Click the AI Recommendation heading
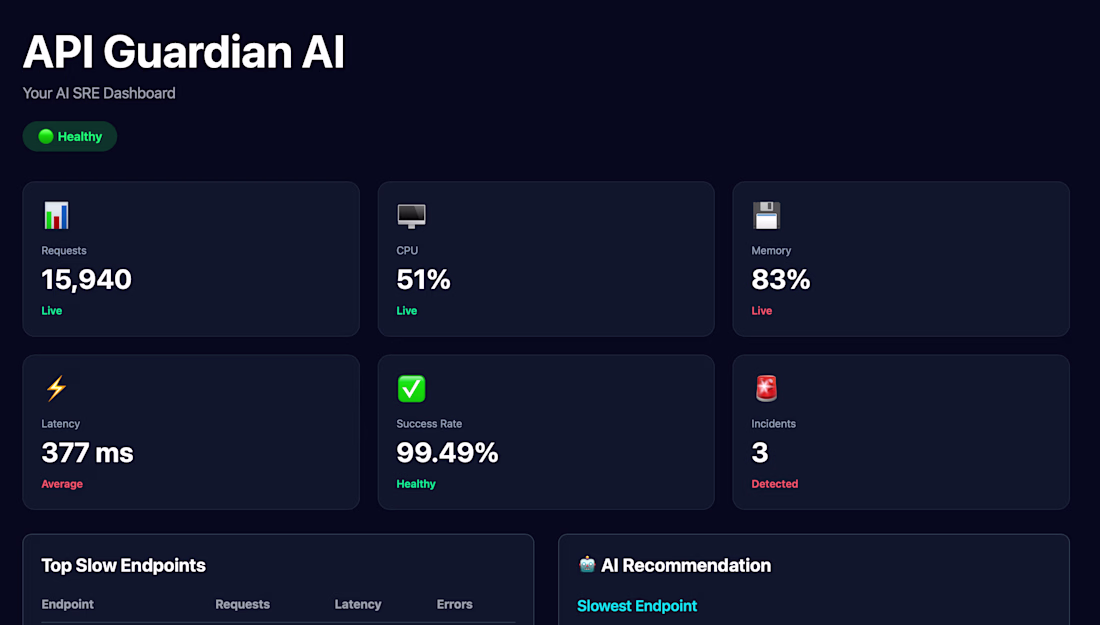1100x625 pixels. point(686,565)
